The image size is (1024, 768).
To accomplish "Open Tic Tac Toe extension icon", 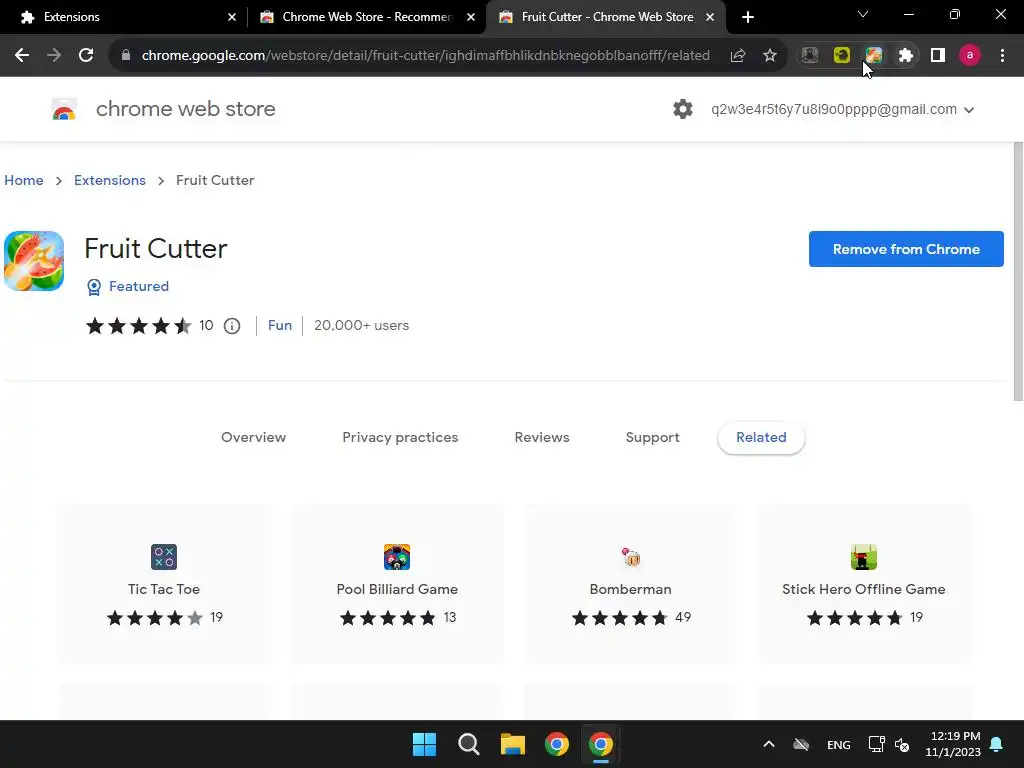I will tap(164, 557).
